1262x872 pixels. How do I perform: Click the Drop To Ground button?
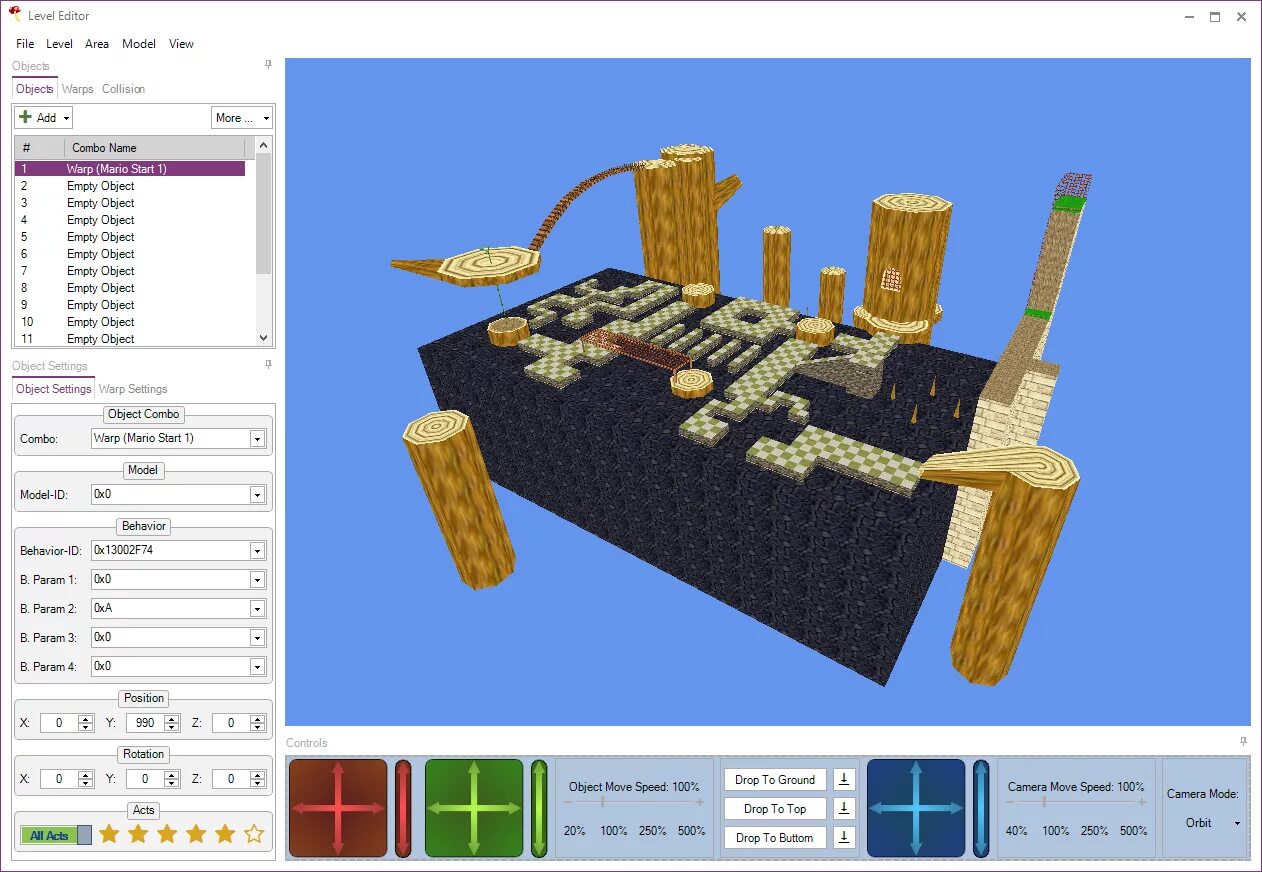[x=775, y=780]
